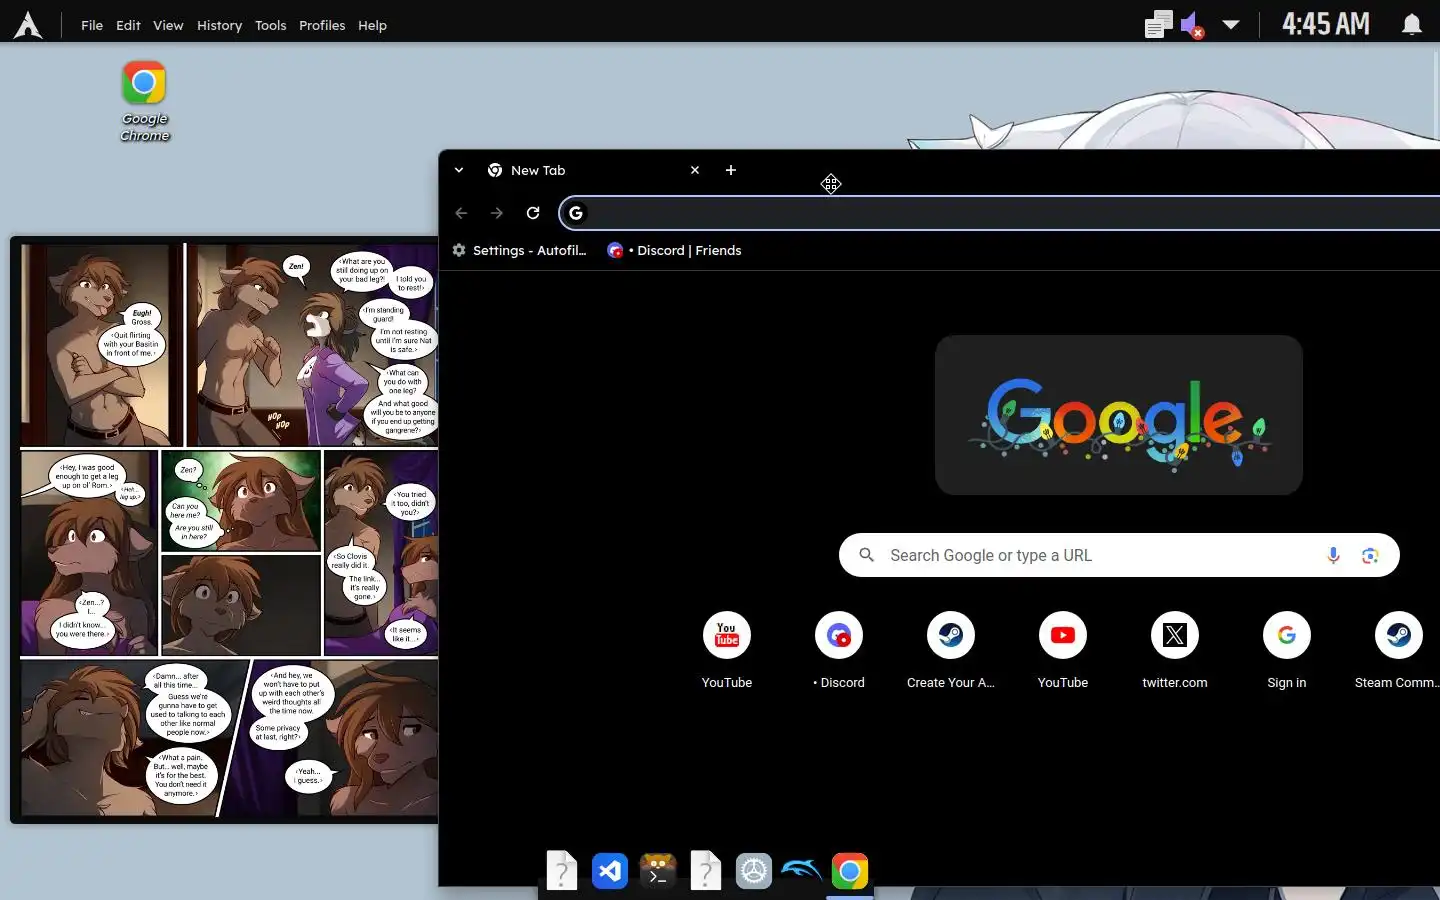The image size is (1440, 900).
Task: Open the Steam Comm... shortcut
Action: tap(1398, 651)
